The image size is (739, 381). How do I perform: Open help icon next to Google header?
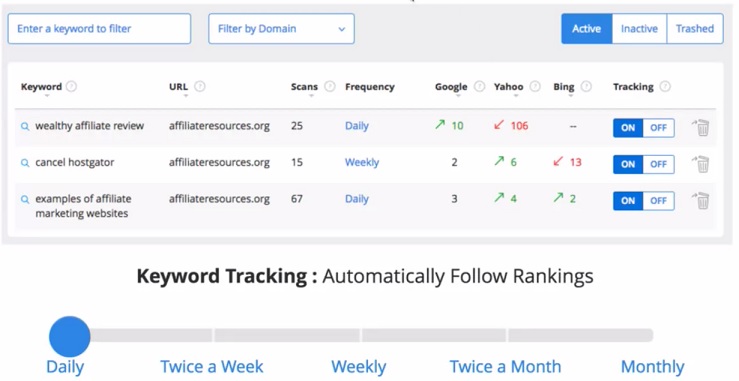(x=479, y=86)
